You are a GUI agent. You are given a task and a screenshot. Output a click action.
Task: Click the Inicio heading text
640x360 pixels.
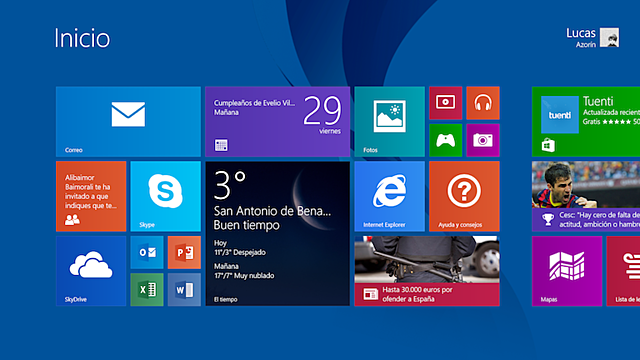[82, 38]
